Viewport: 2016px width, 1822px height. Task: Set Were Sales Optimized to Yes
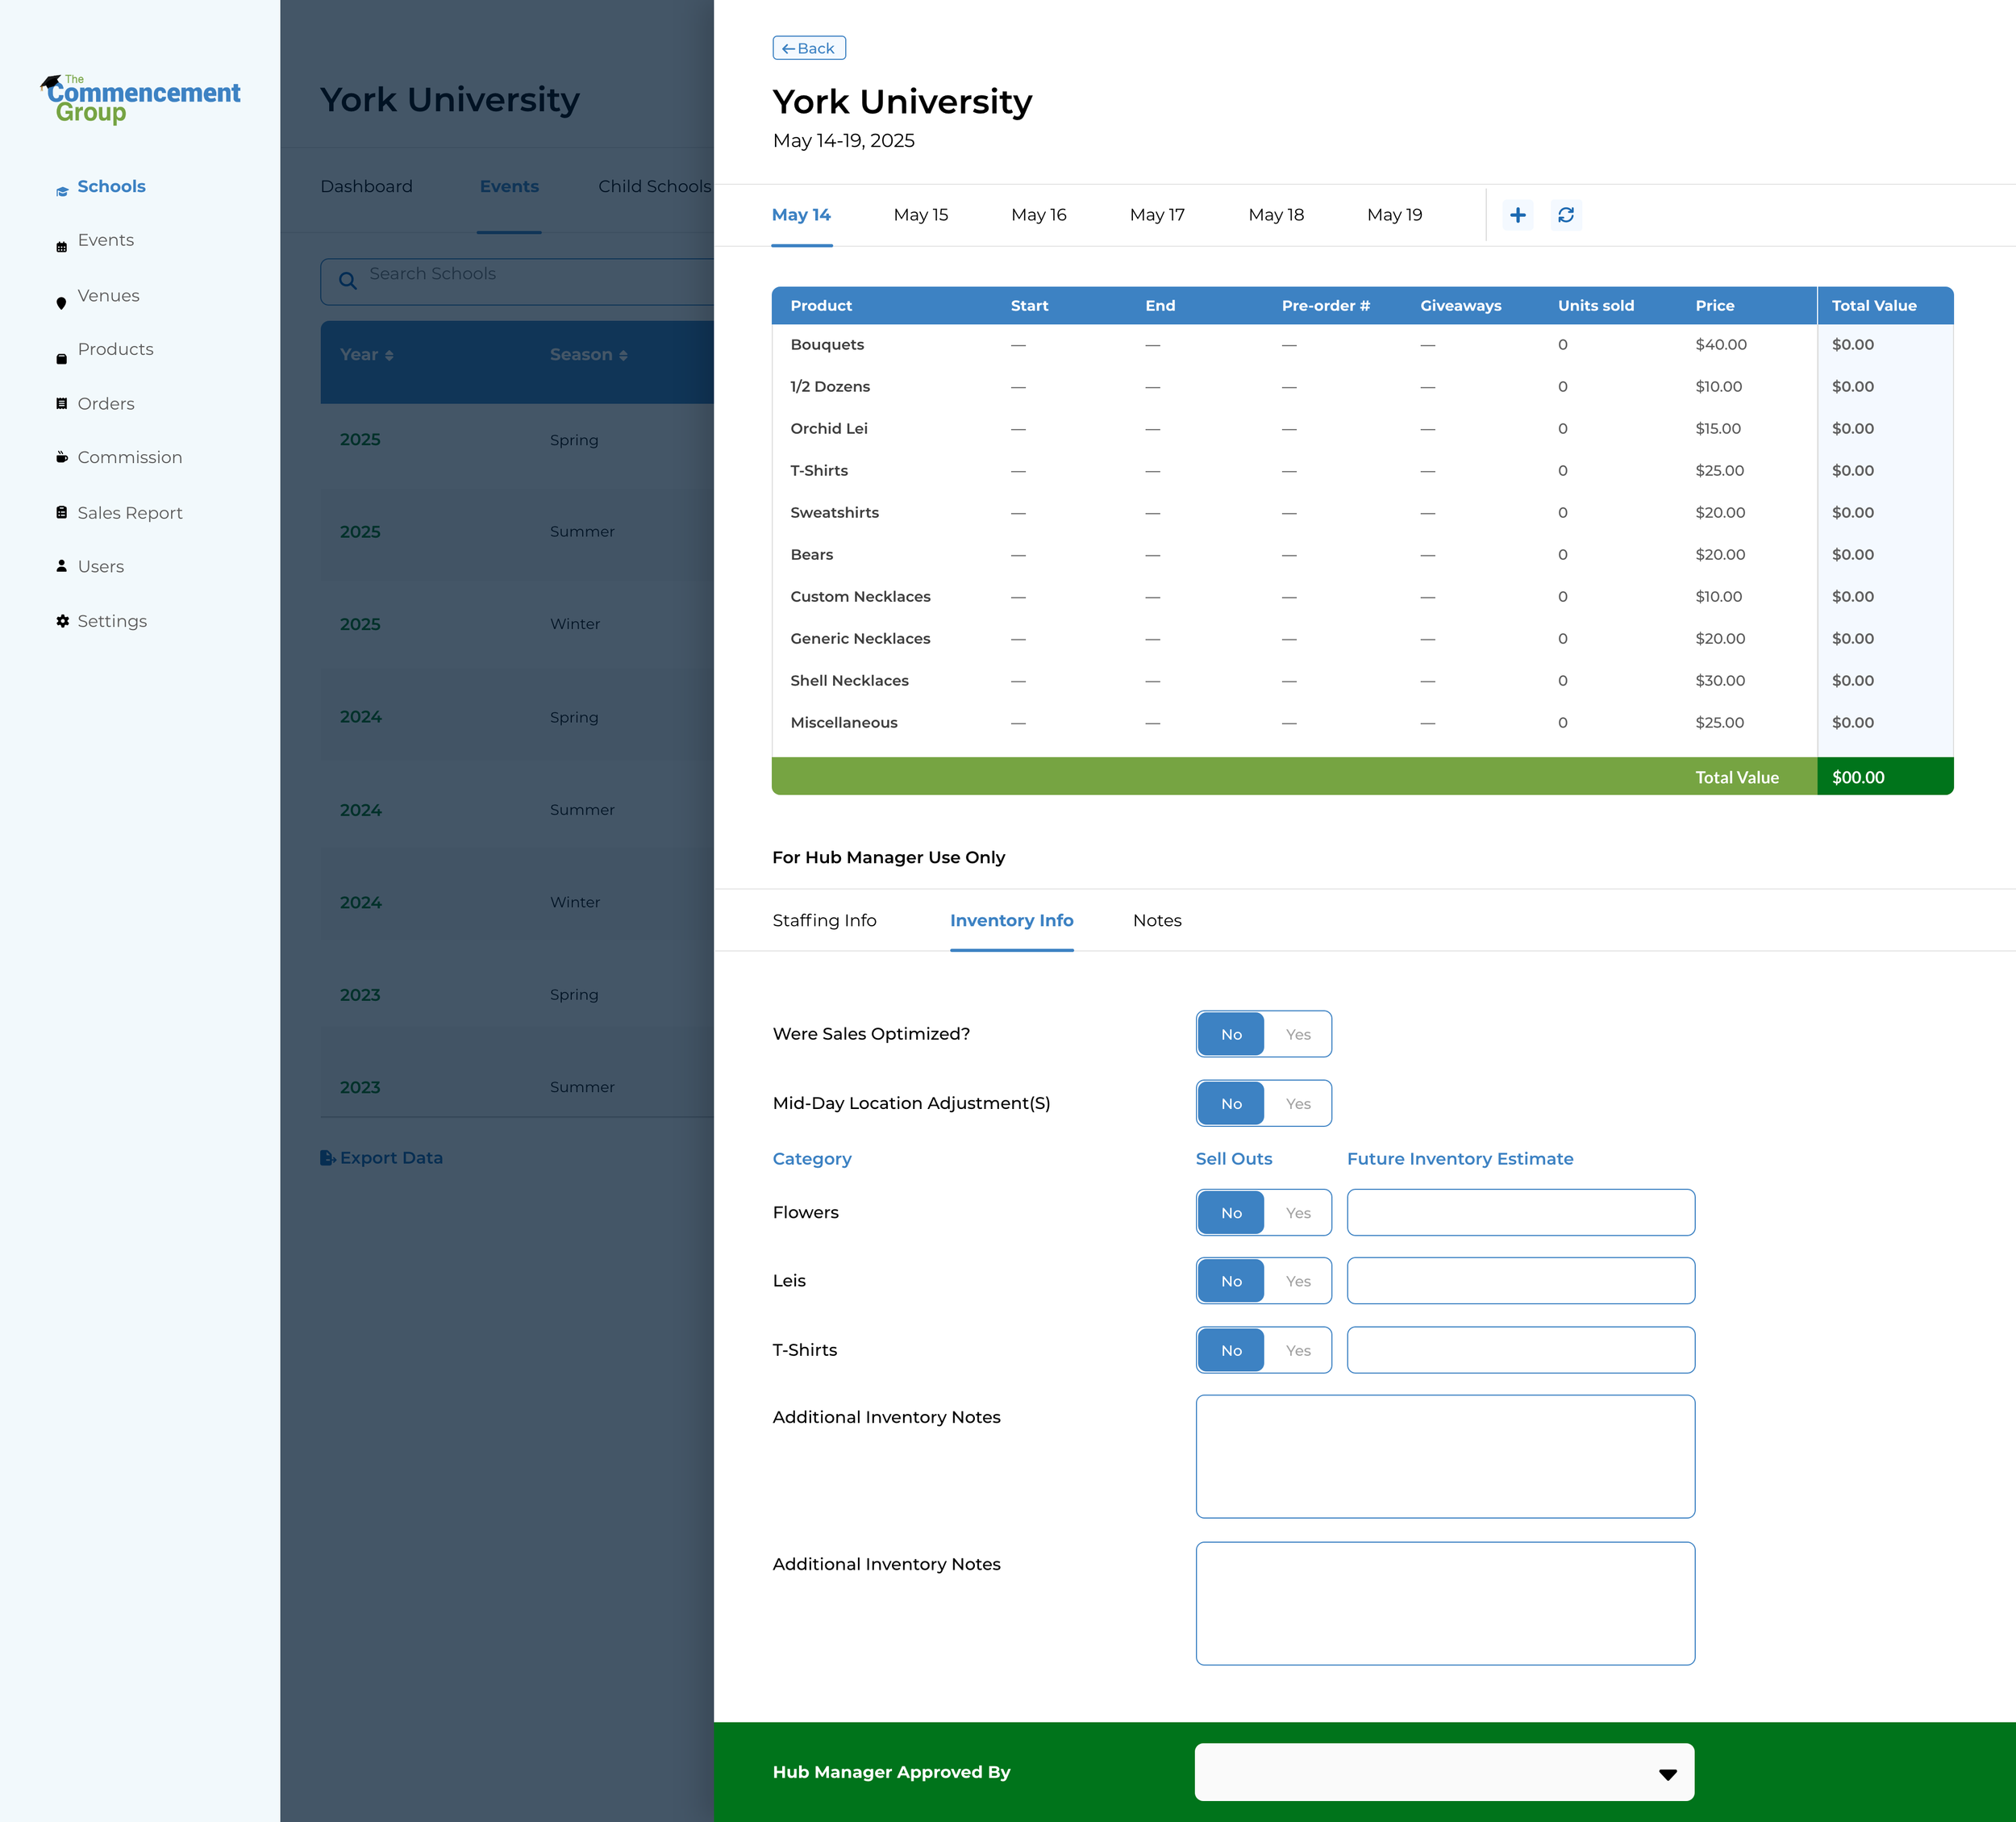(1297, 1034)
